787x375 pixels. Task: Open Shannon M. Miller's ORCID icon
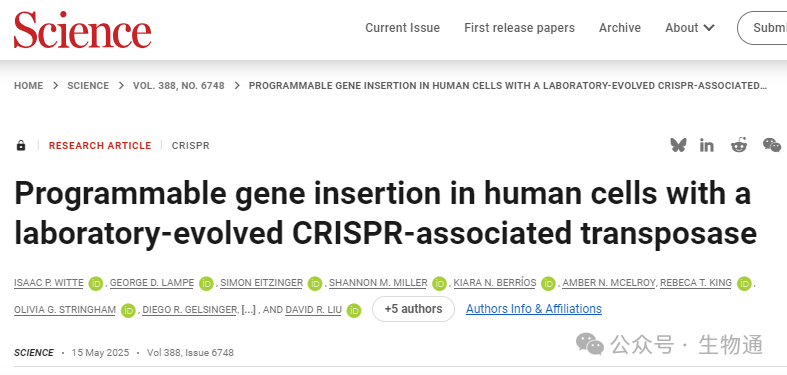tap(439, 284)
